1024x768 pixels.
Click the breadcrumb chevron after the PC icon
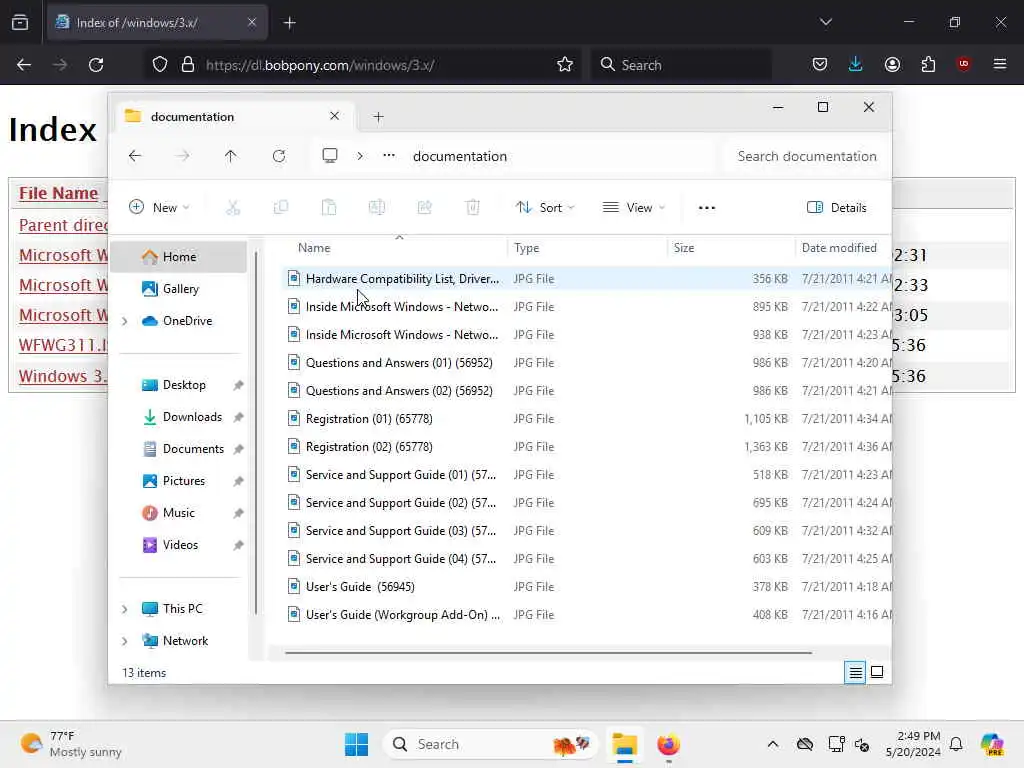[360, 156]
